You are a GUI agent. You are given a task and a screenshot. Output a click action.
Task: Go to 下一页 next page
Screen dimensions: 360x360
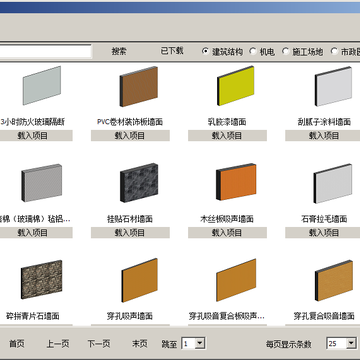pos(99,344)
